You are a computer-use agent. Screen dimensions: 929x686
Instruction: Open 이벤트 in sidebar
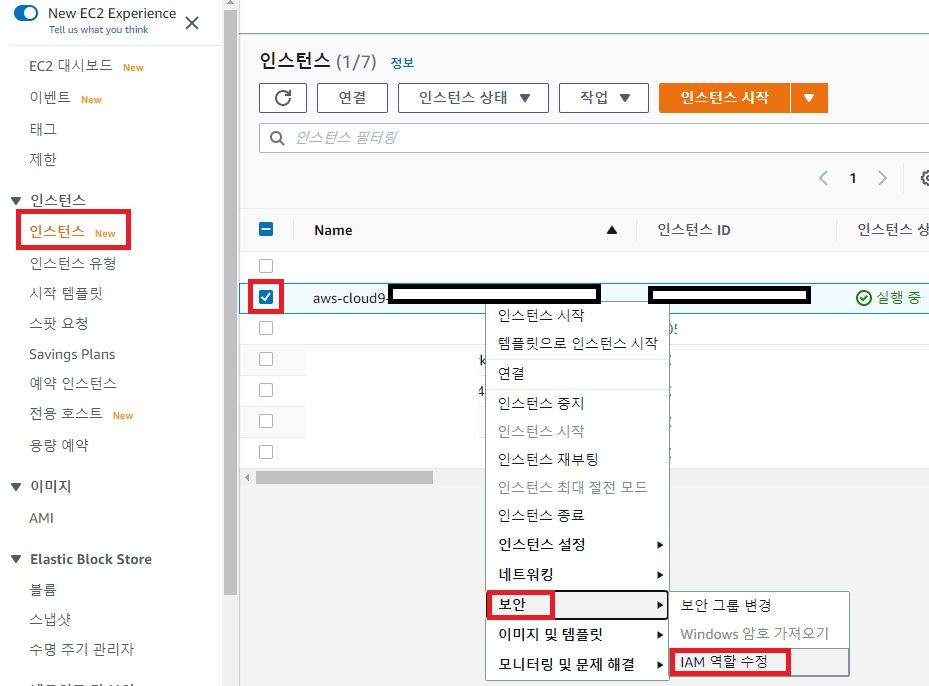coord(50,98)
